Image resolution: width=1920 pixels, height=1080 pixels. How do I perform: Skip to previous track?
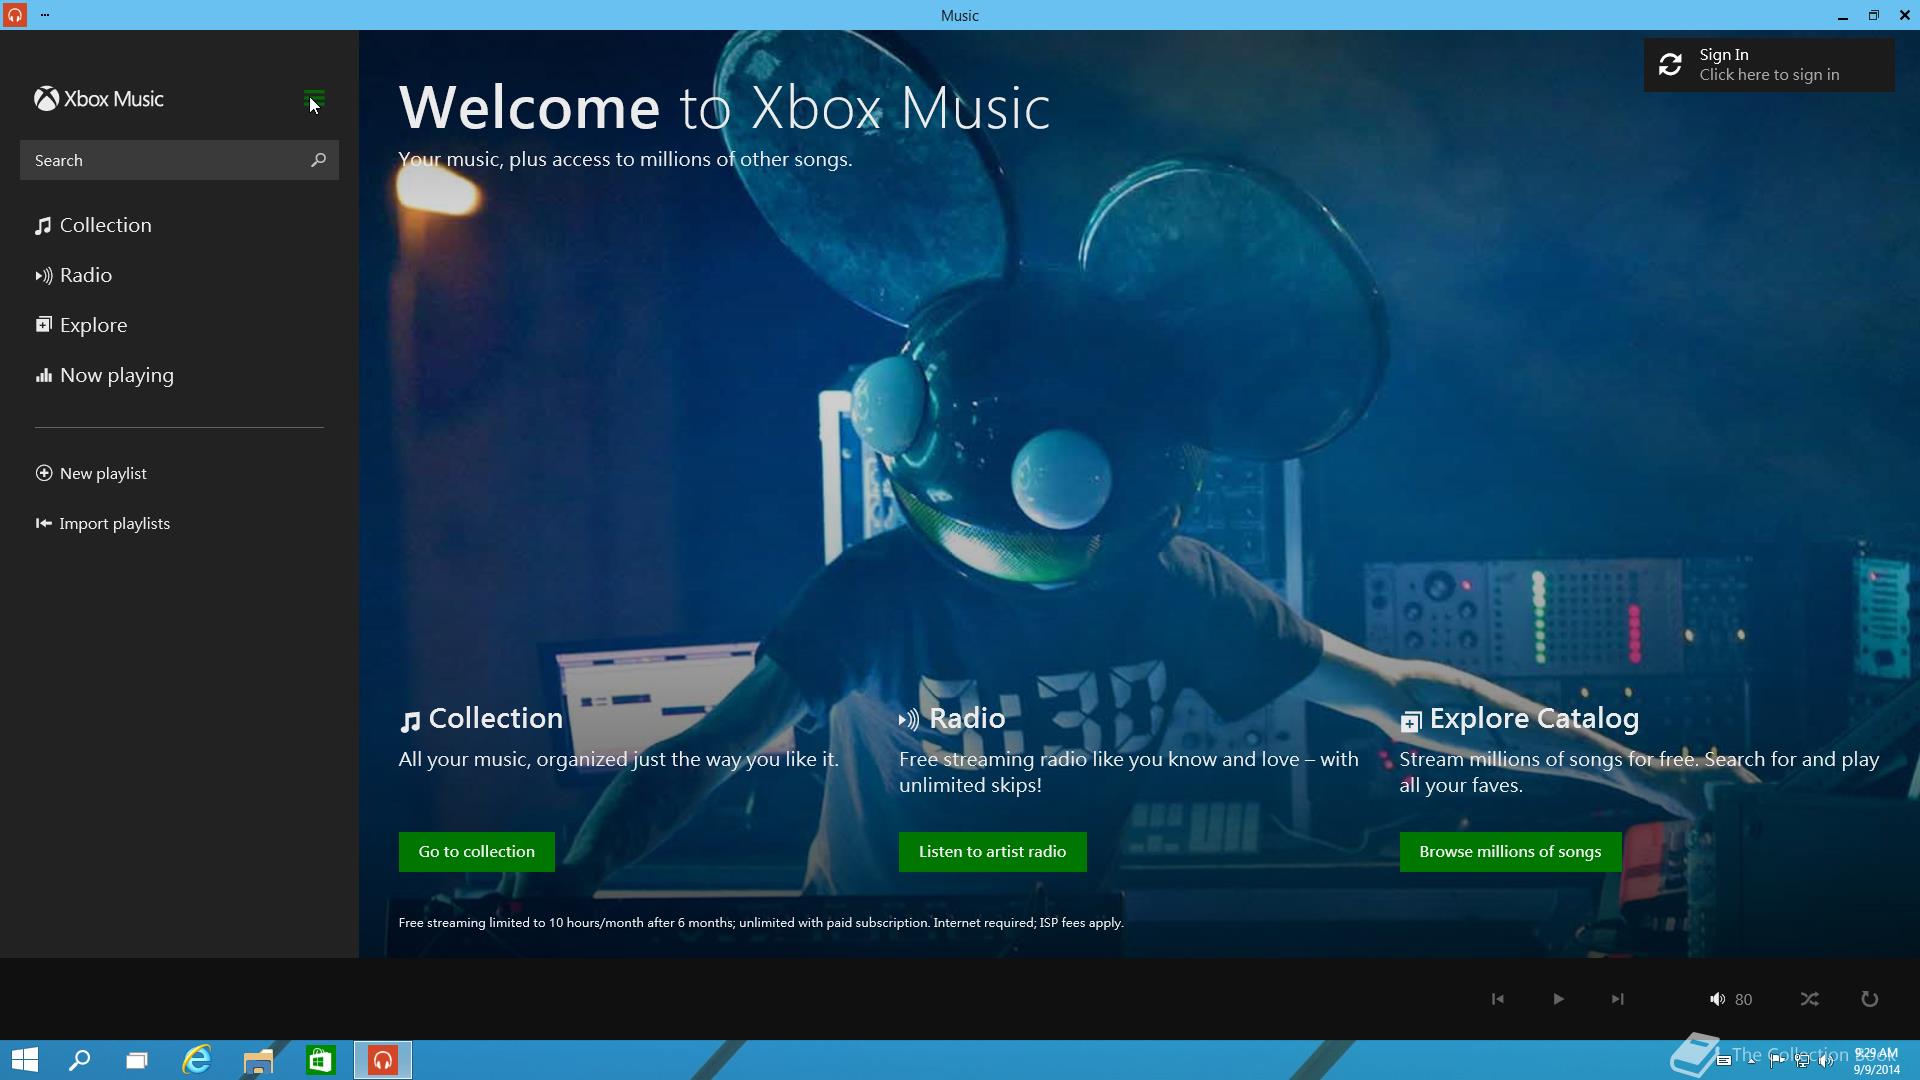pos(1497,999)
